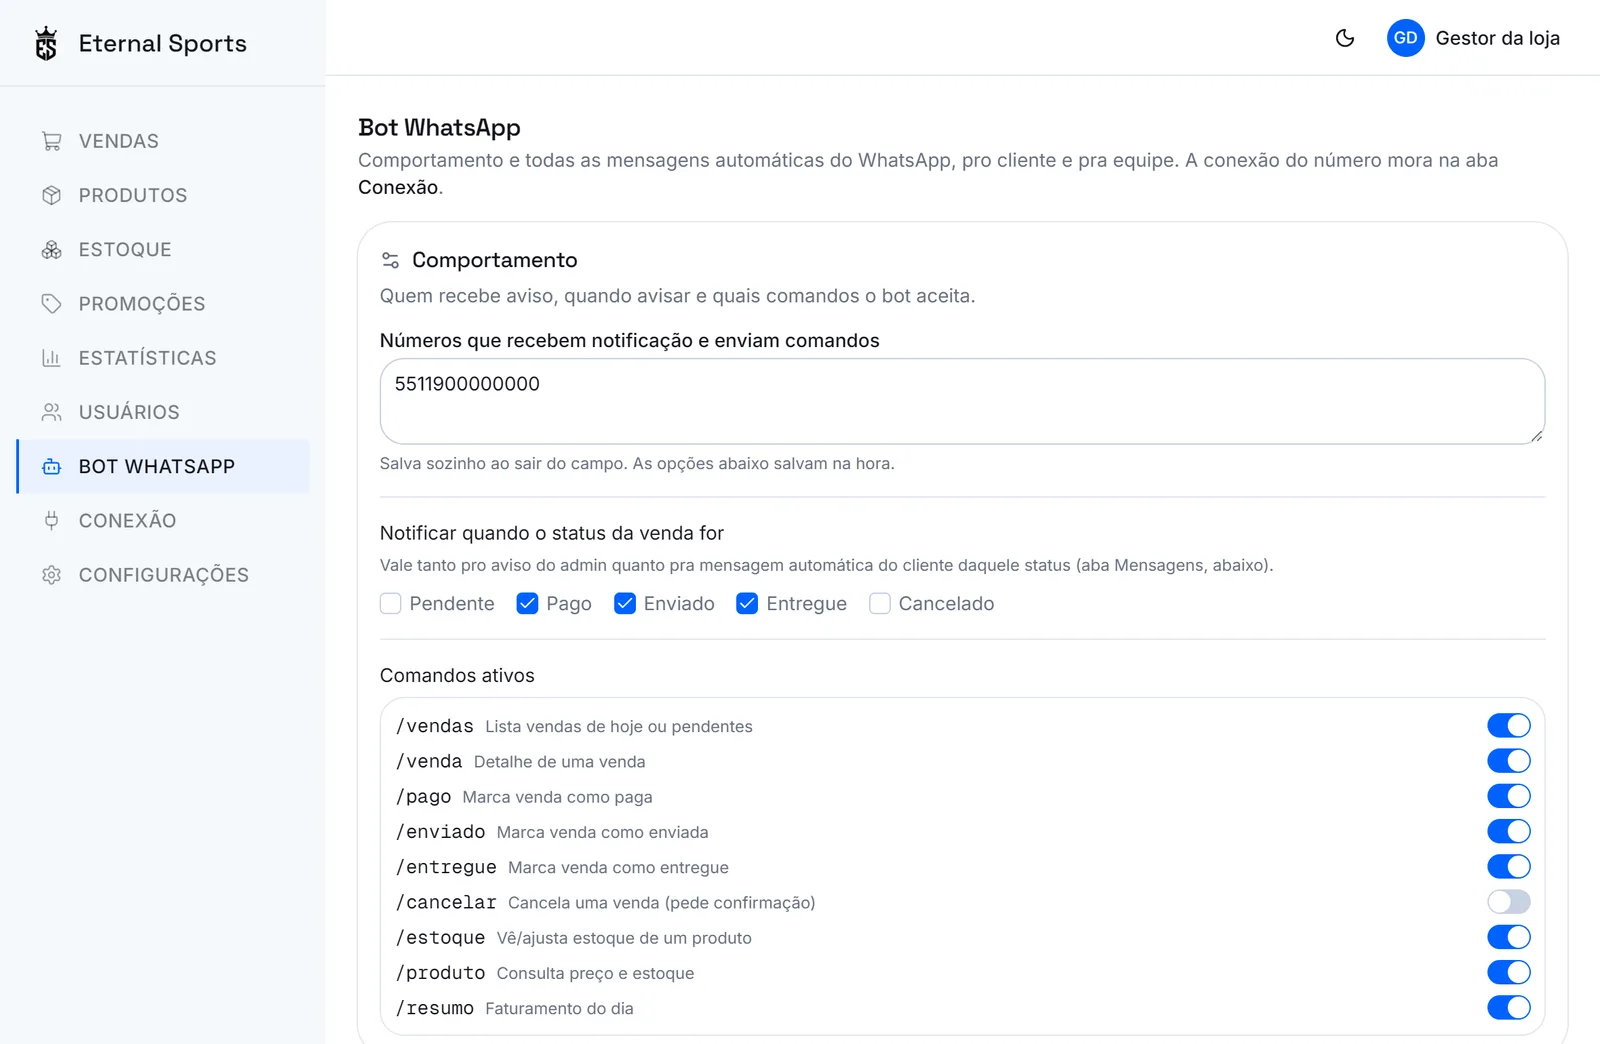Click the Eternal Sports crest logo

46,44
